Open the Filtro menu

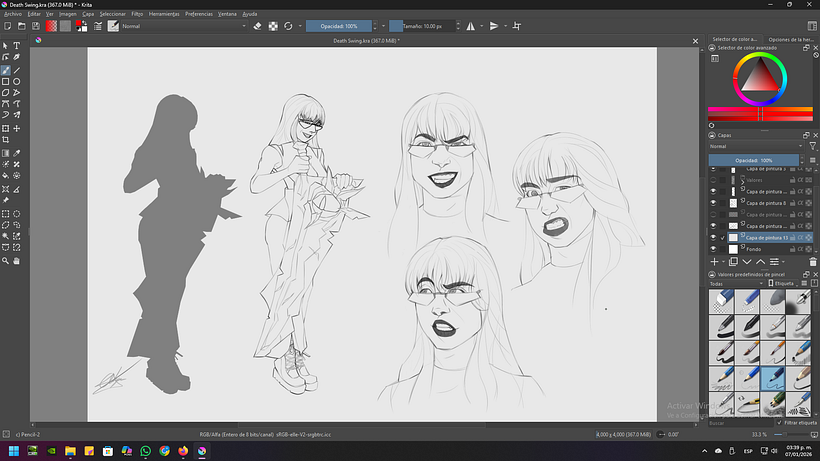(138, 14)
